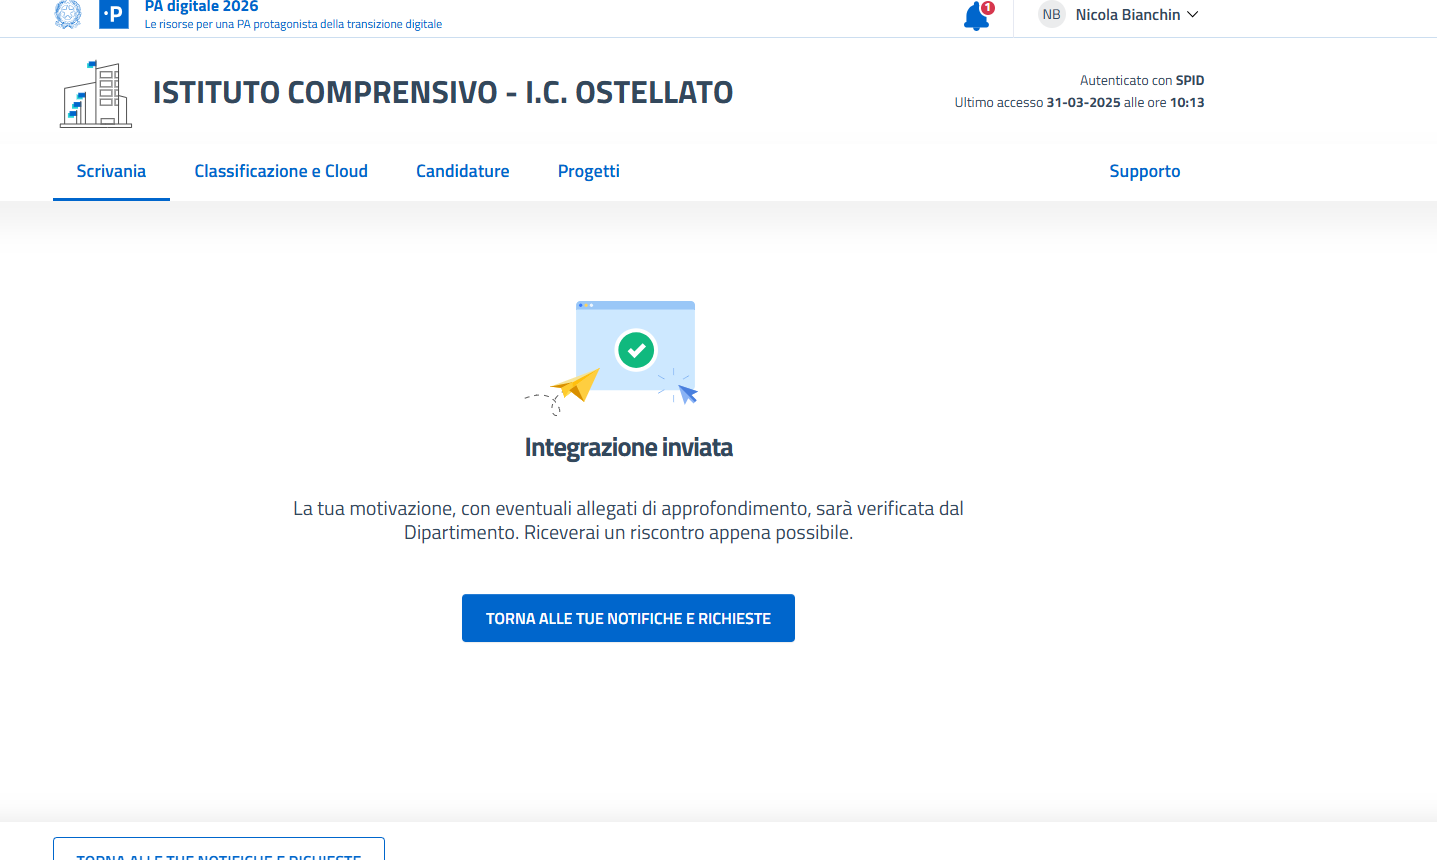This screenshot has height=860, width=1437.
Task: Select the Progetti tab
Action: (589, 171)
